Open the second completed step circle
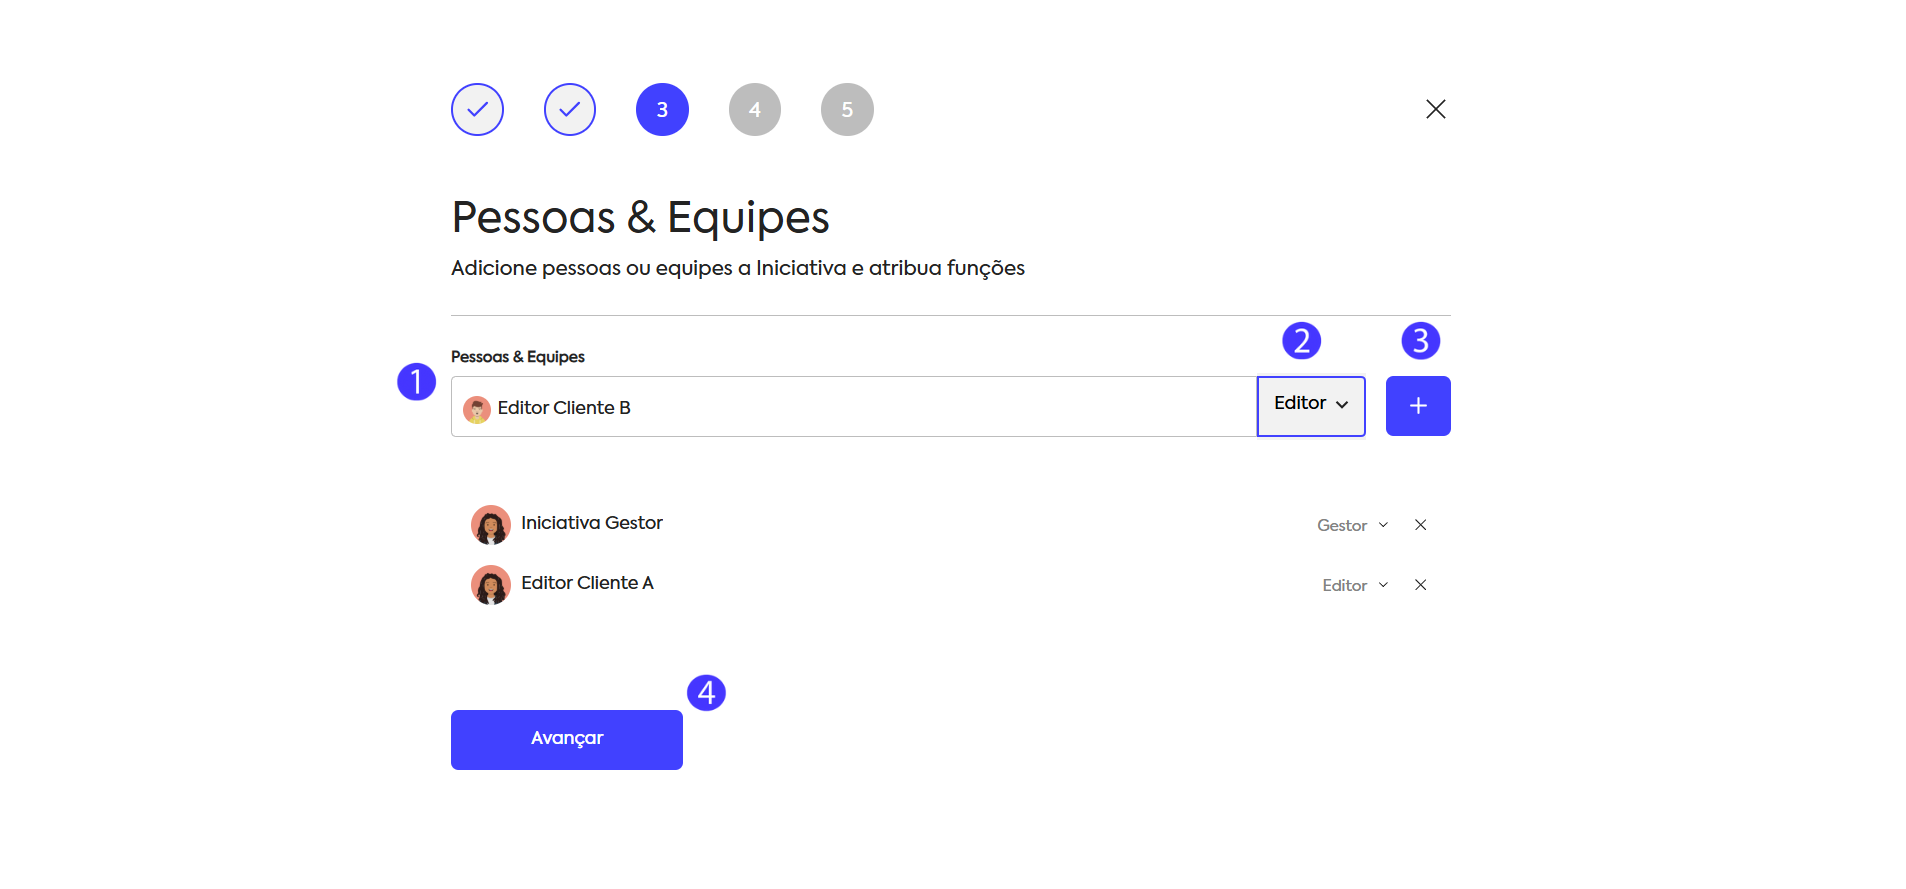 point(570,109)
